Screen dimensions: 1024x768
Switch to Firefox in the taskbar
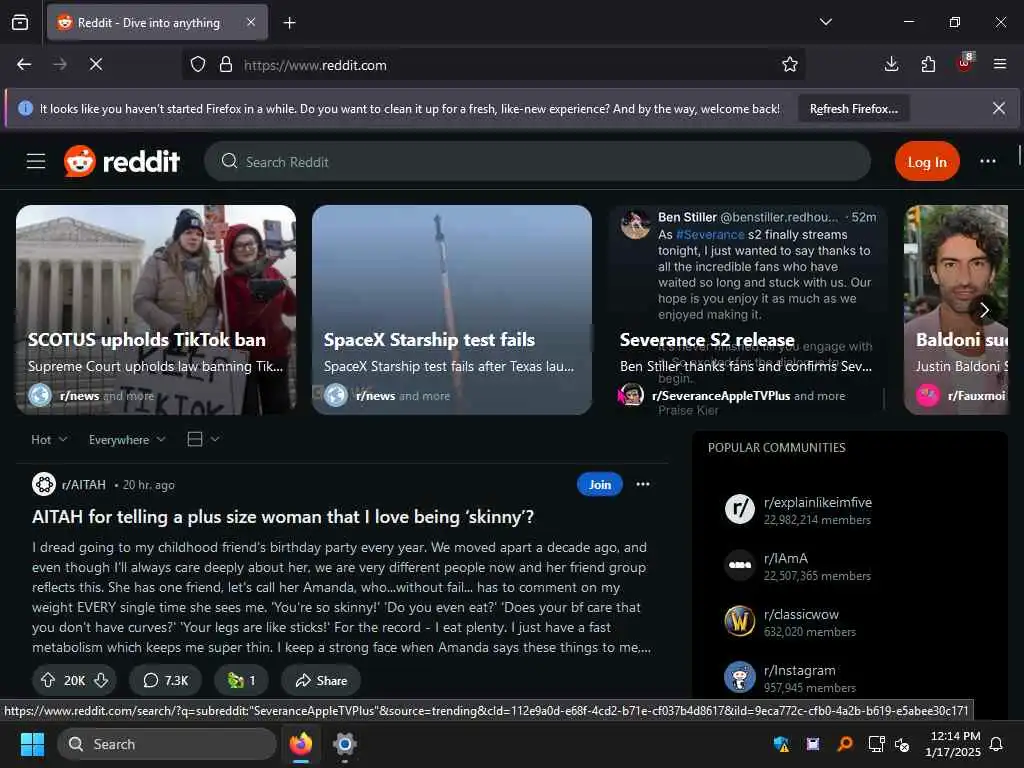[301, 744]
